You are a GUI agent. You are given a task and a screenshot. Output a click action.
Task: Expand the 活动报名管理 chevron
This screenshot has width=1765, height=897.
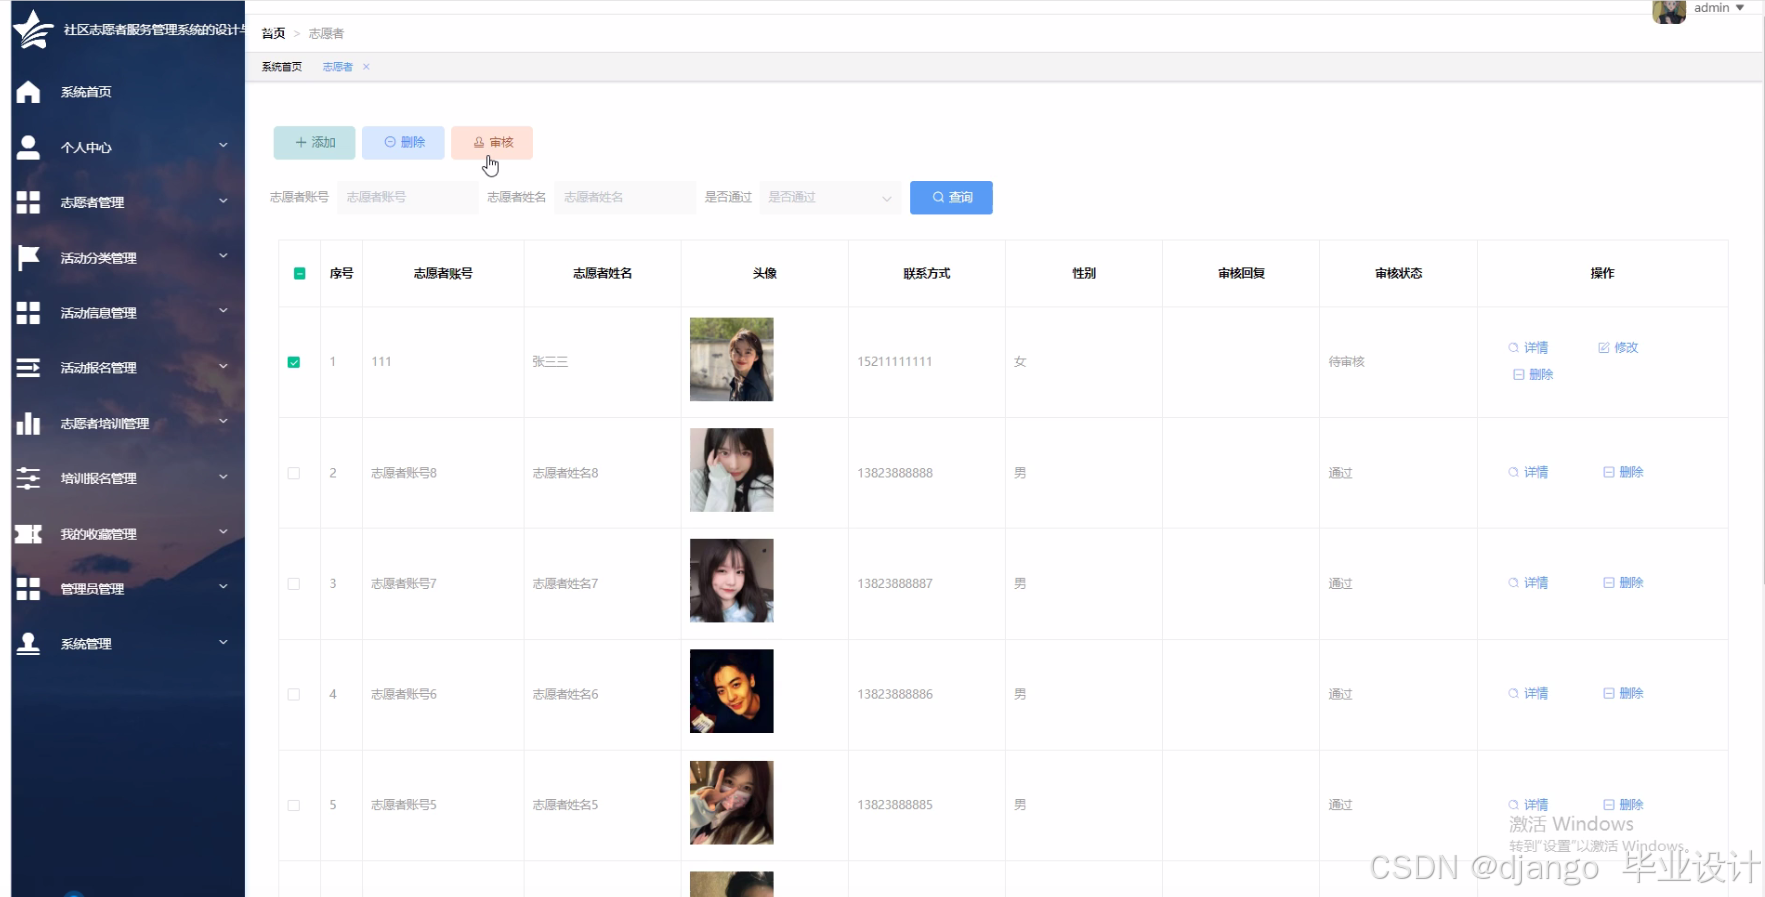[x=223, y=366]
